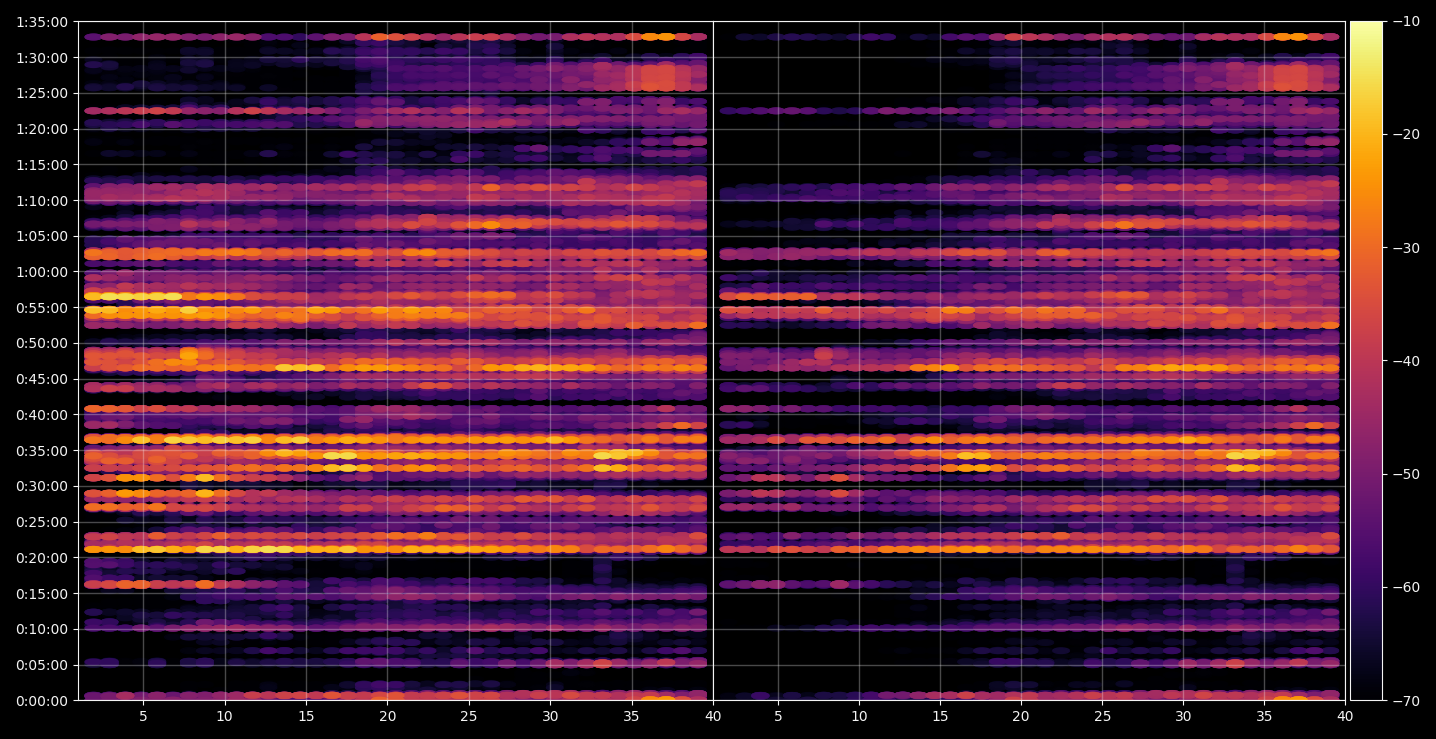Select the 0:15:00 y-axis tick label
The image size is (1436, 739).
42,594
